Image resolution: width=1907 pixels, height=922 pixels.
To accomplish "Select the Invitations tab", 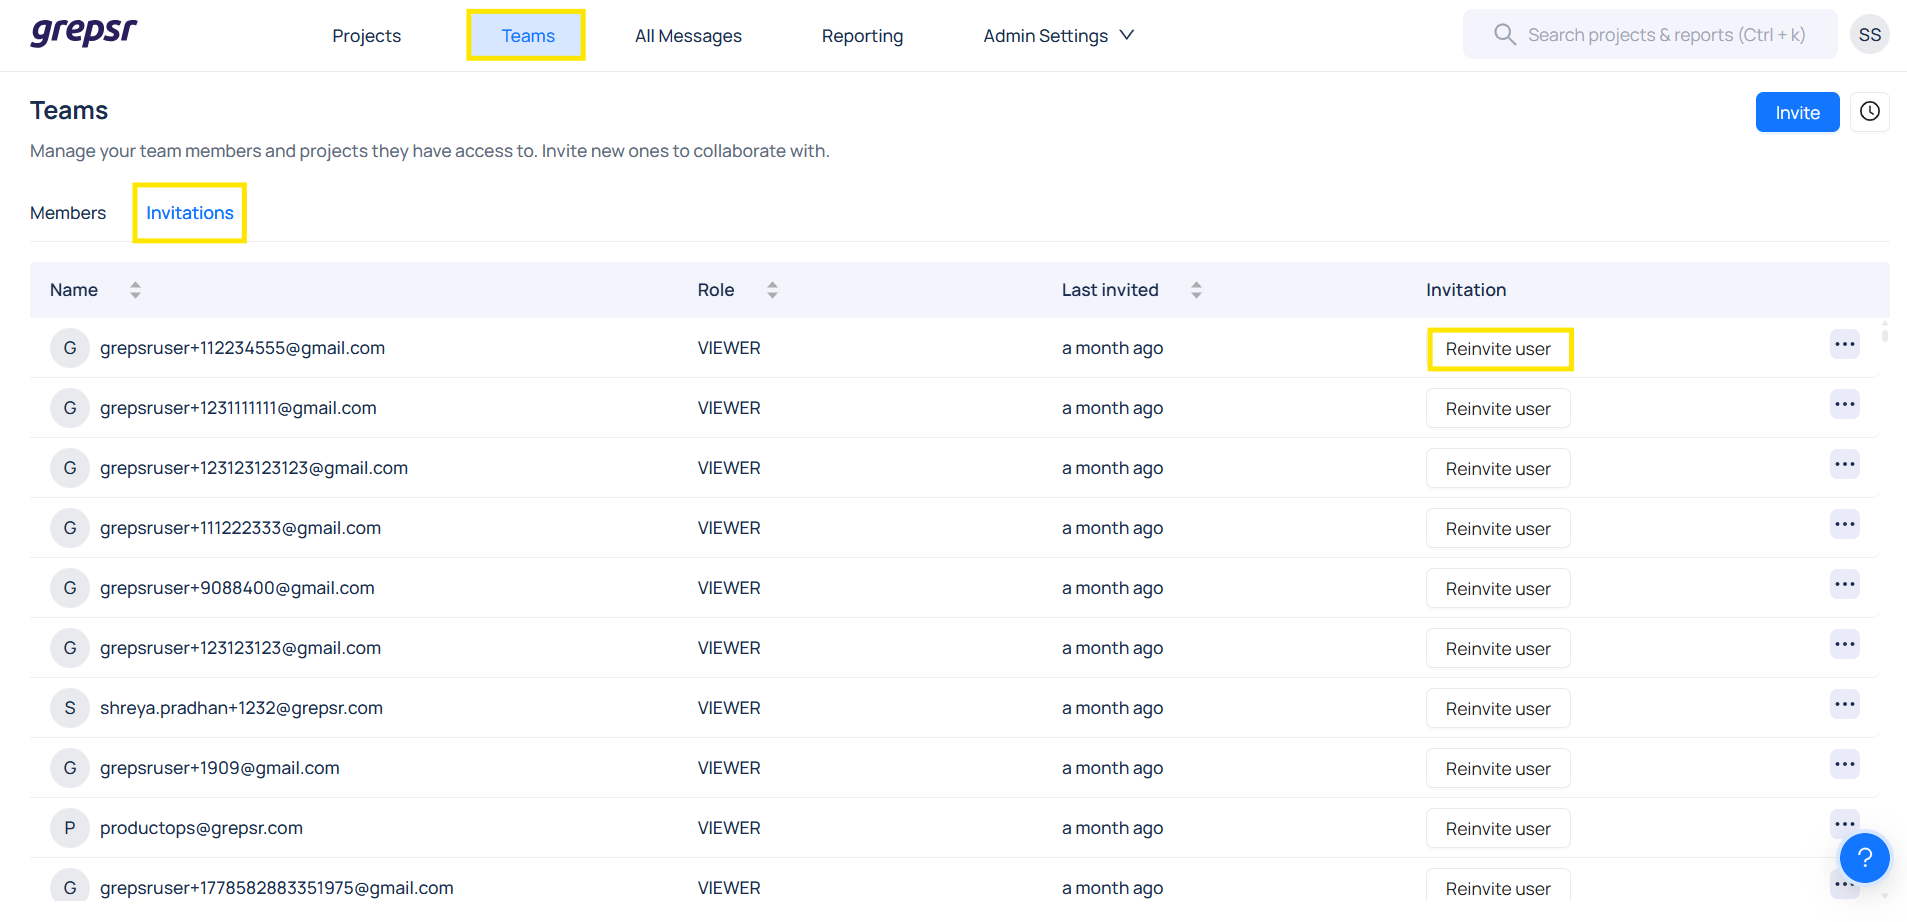I will (x=190, y=213).
